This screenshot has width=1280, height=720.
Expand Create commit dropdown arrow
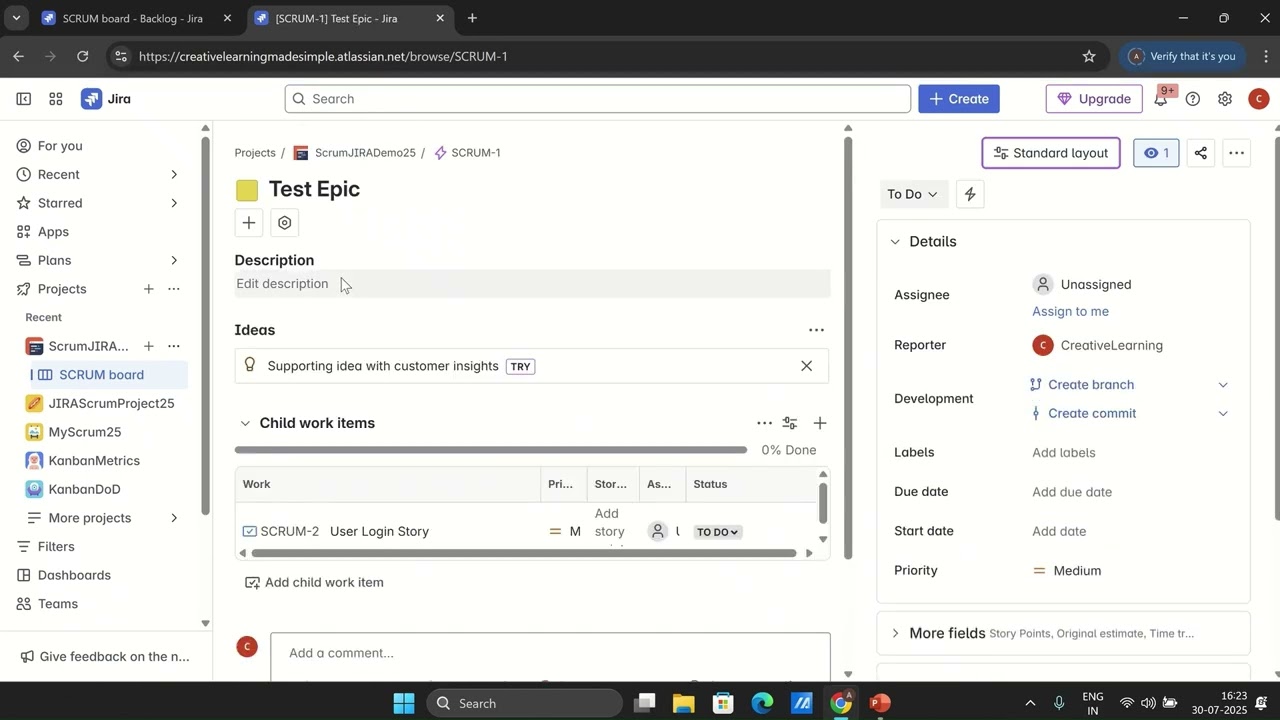pyautogui.click(x=1222, y=413)
